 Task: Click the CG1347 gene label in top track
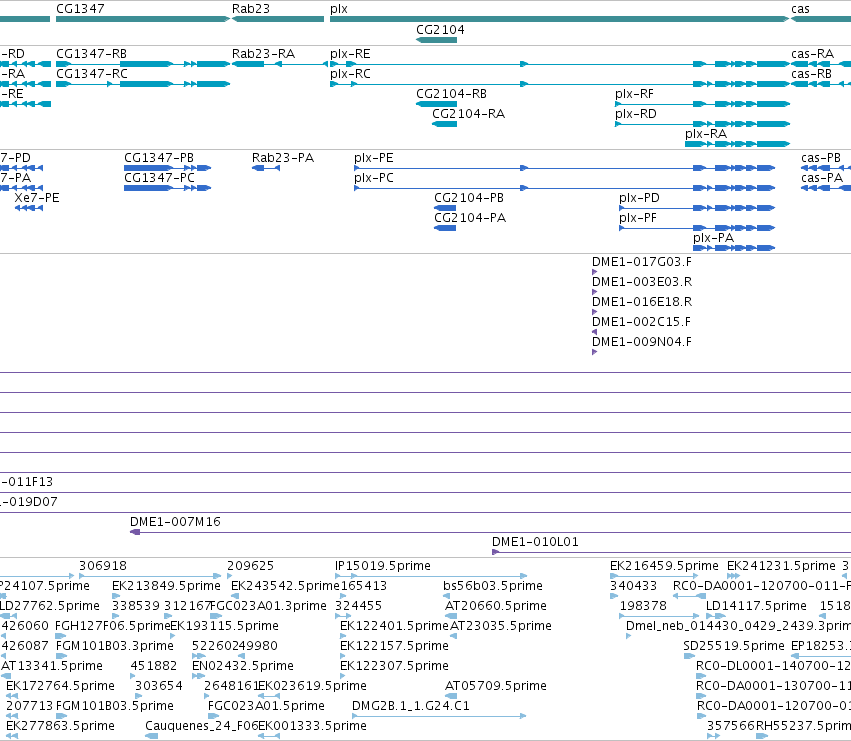point(80,9)
